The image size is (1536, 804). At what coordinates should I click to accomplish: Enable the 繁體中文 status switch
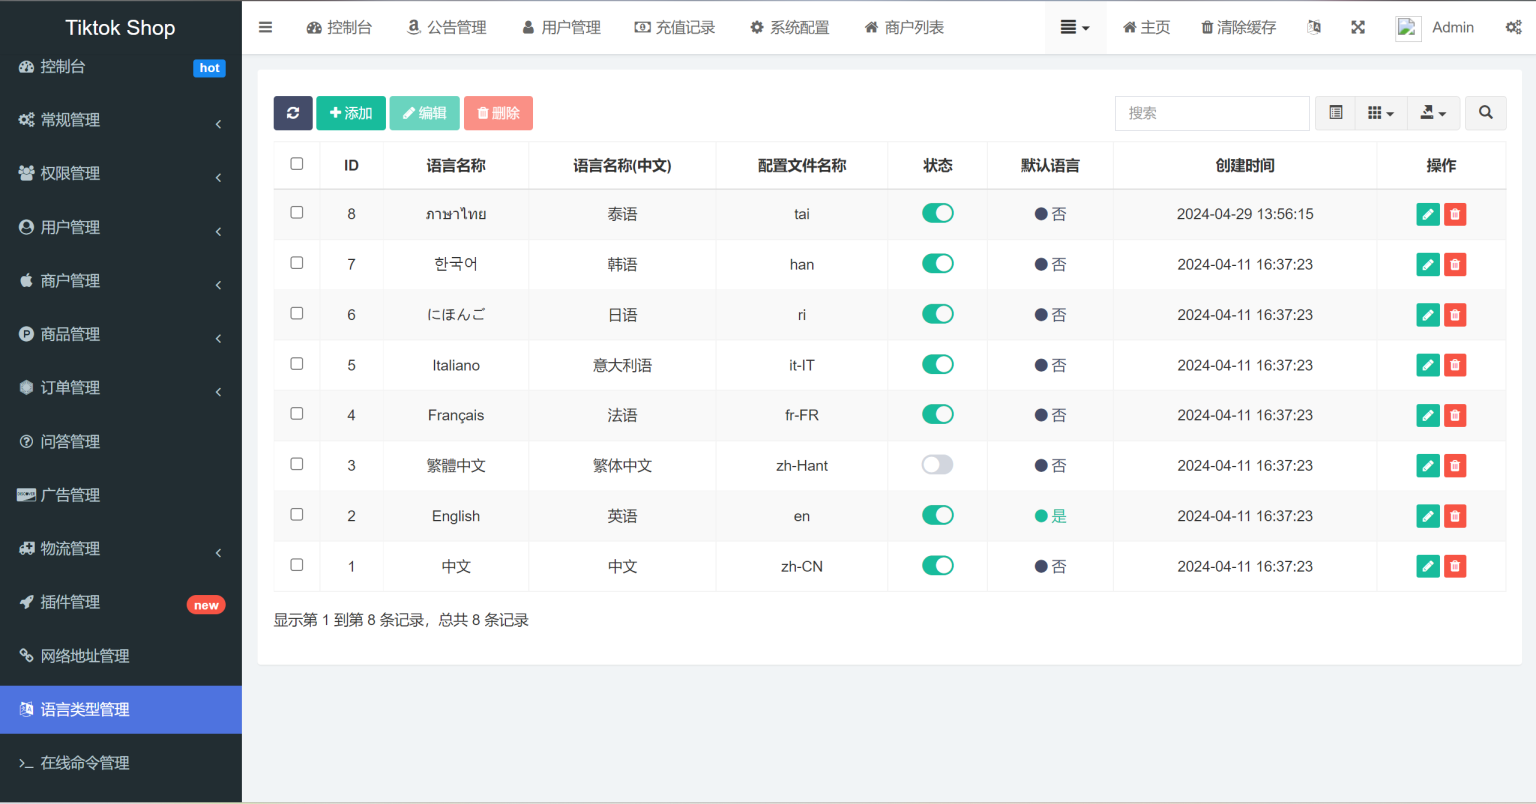937,465
